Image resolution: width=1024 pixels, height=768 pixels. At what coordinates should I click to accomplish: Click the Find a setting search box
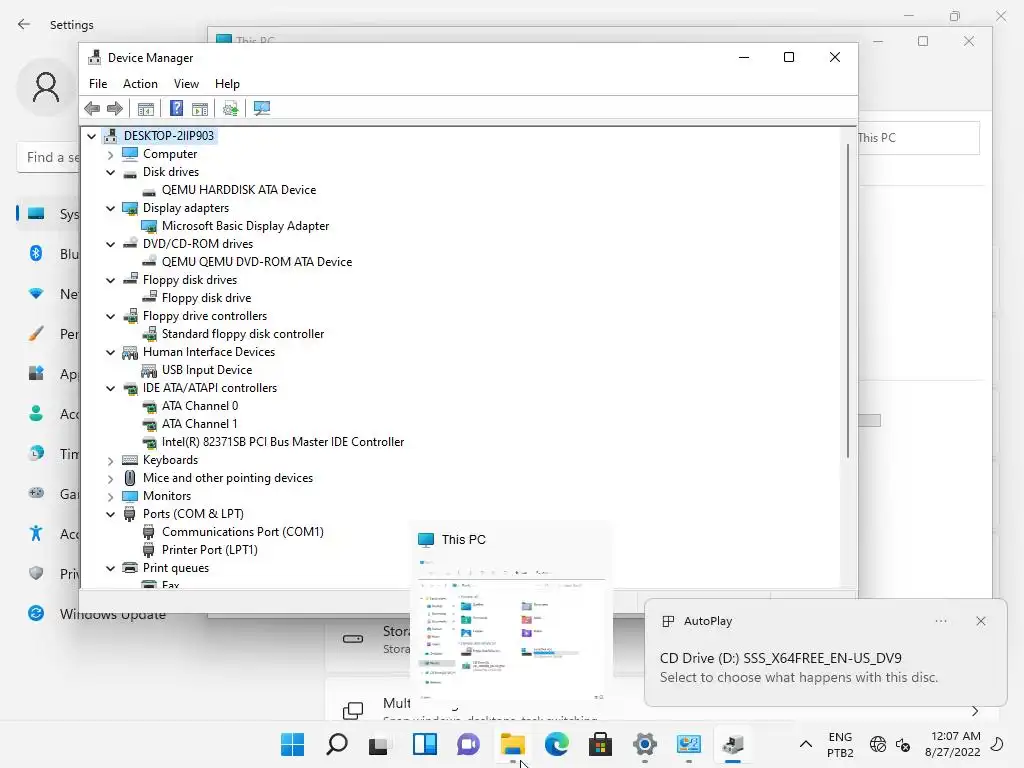coord(48,157)
